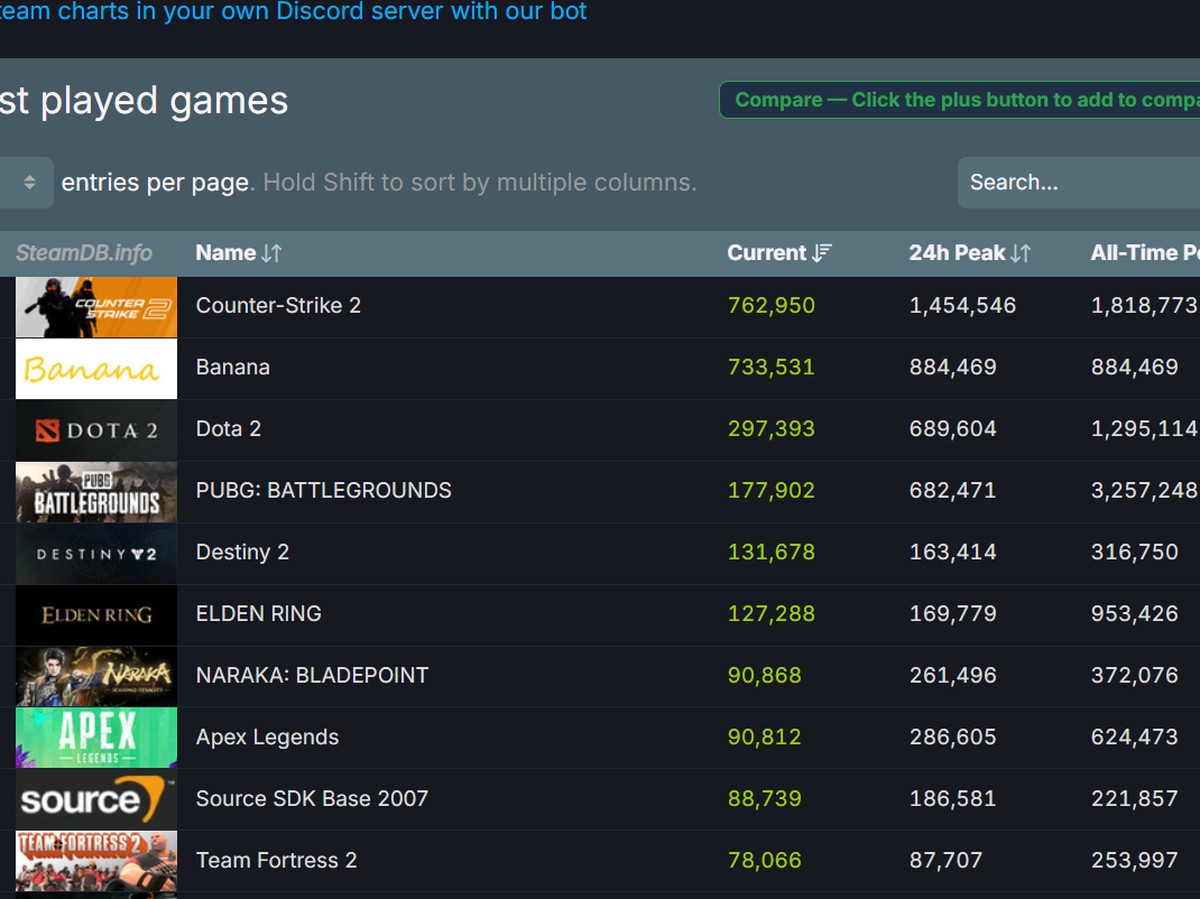
Task: Click the Apex Legends thumbnail
Action: (x=96, y=737)
